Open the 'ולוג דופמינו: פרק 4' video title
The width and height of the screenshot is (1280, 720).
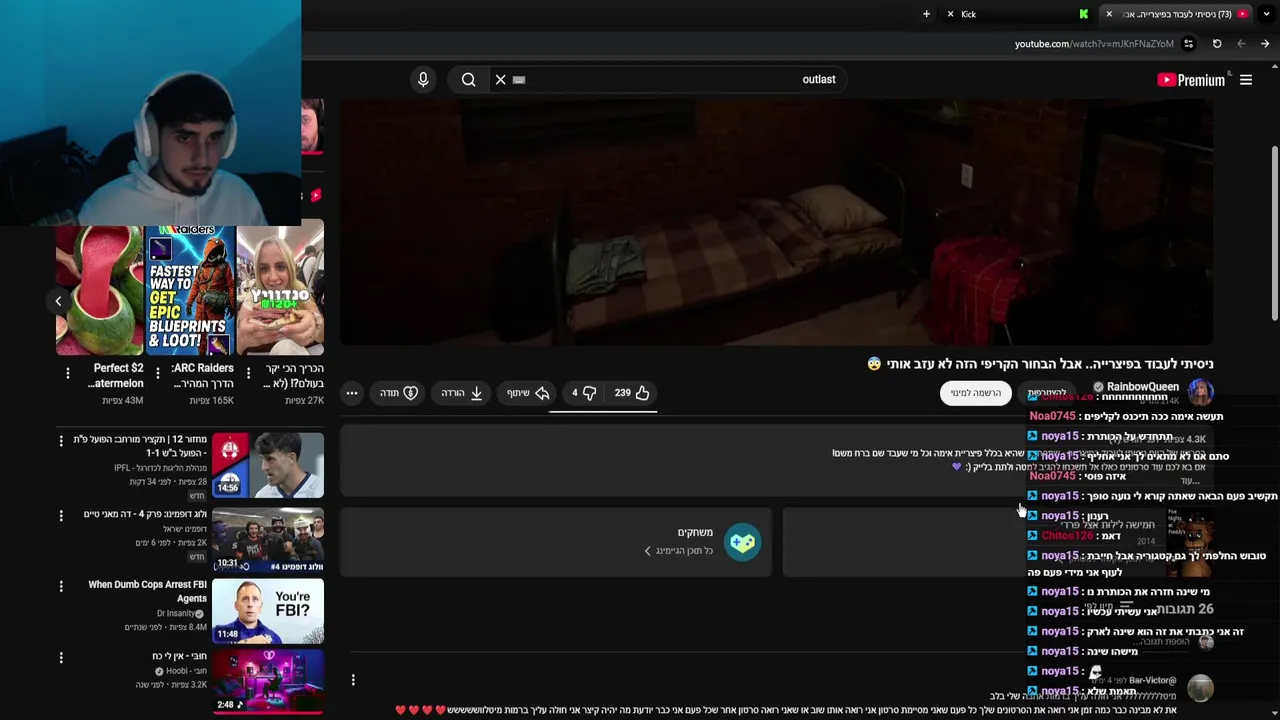145,514
